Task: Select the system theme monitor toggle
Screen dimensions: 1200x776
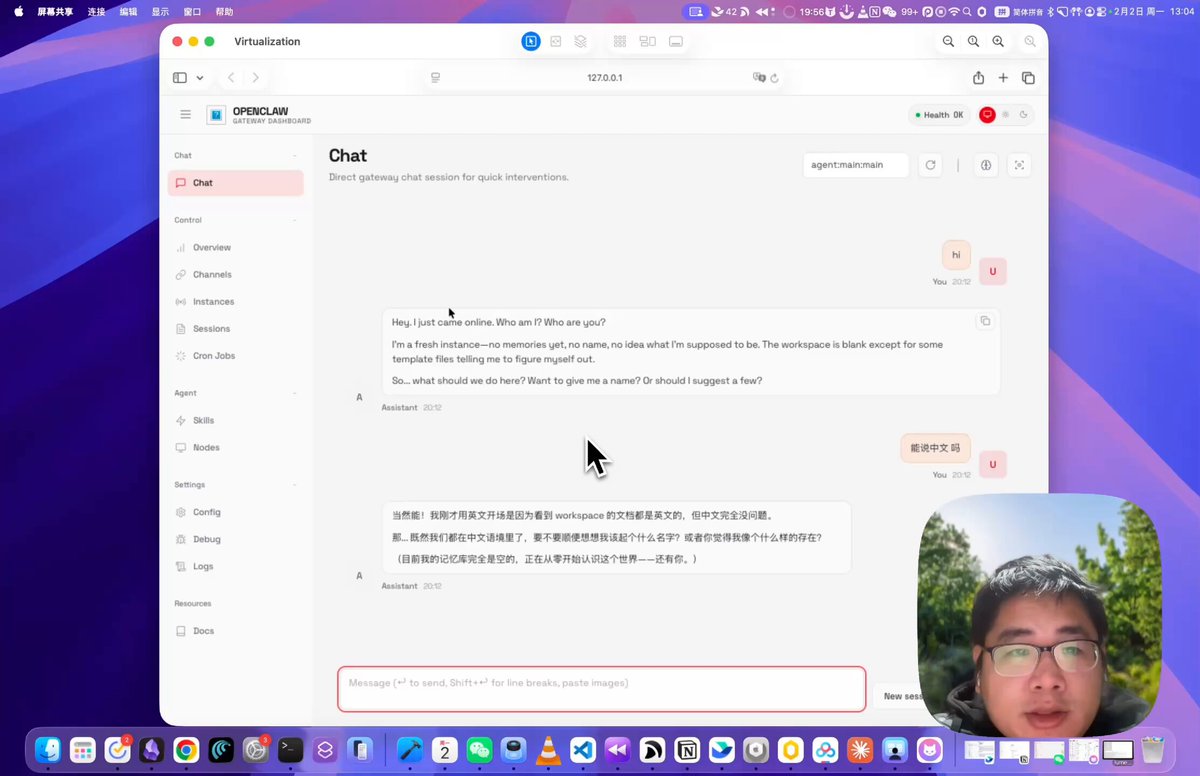Action: pos(987,115)
